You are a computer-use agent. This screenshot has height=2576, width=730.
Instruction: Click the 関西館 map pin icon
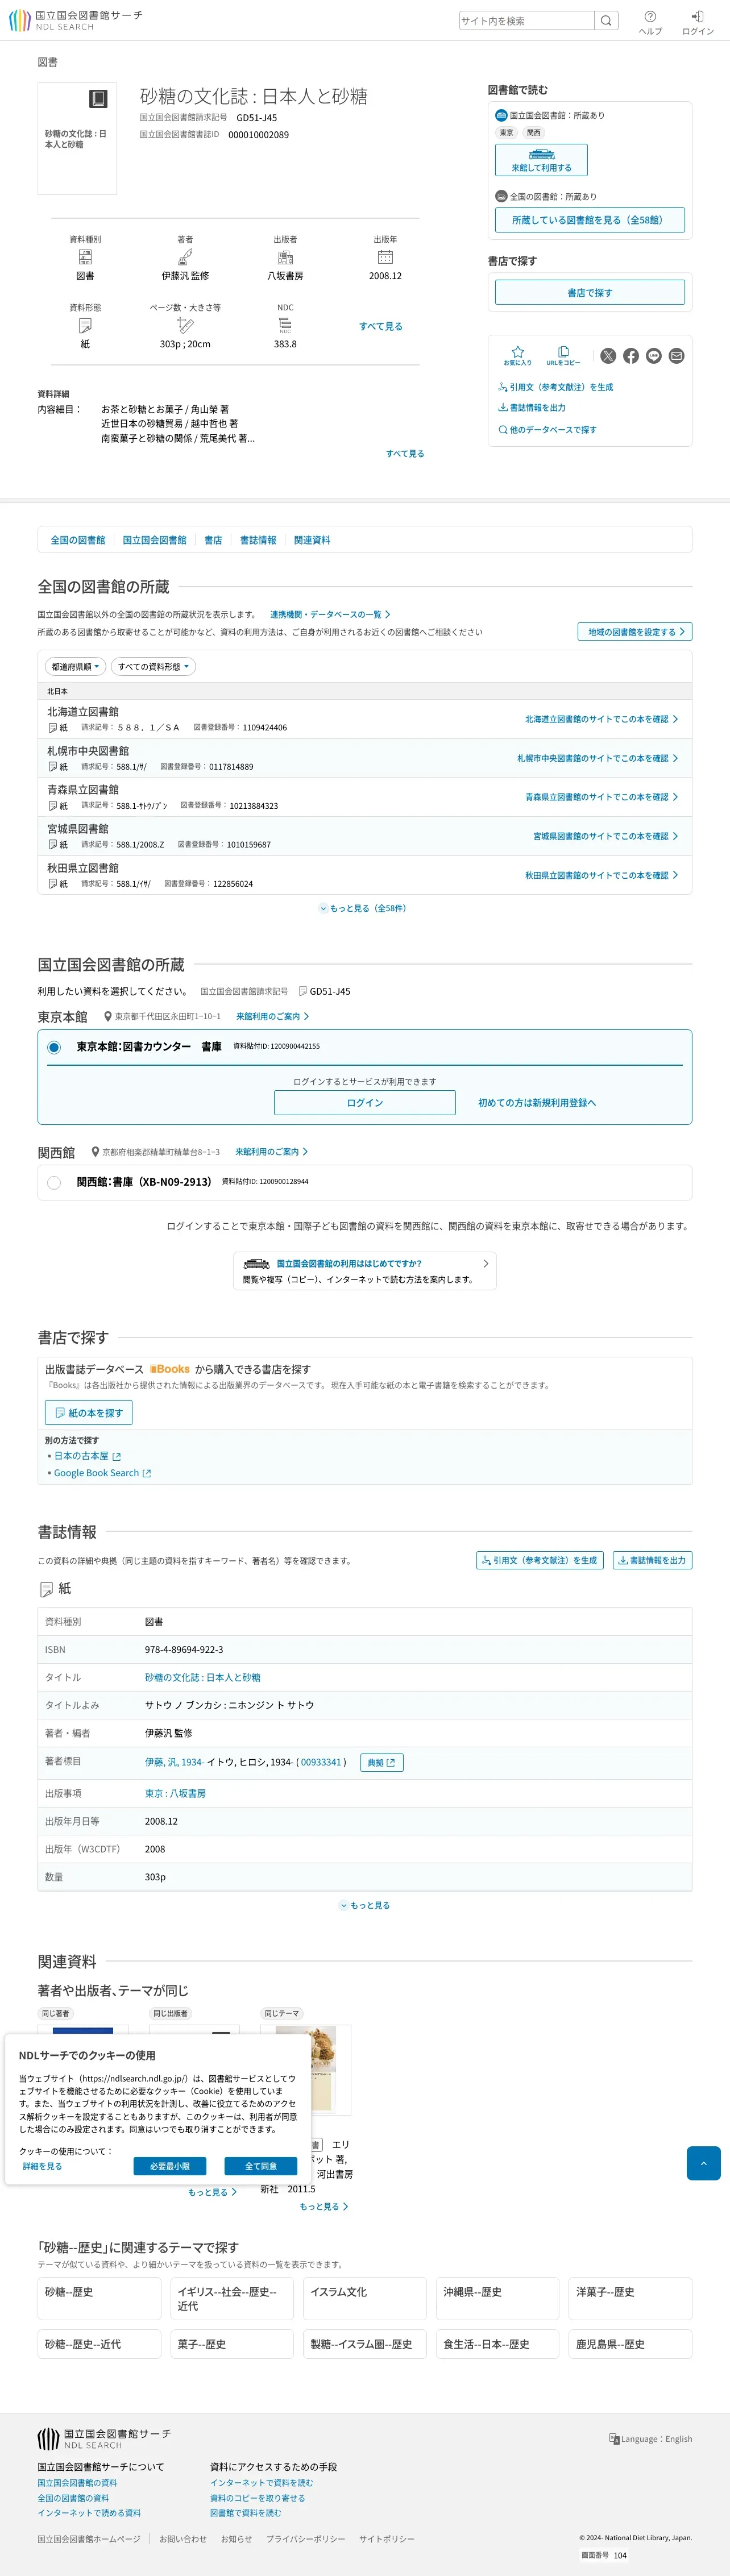click(95, 1152)
